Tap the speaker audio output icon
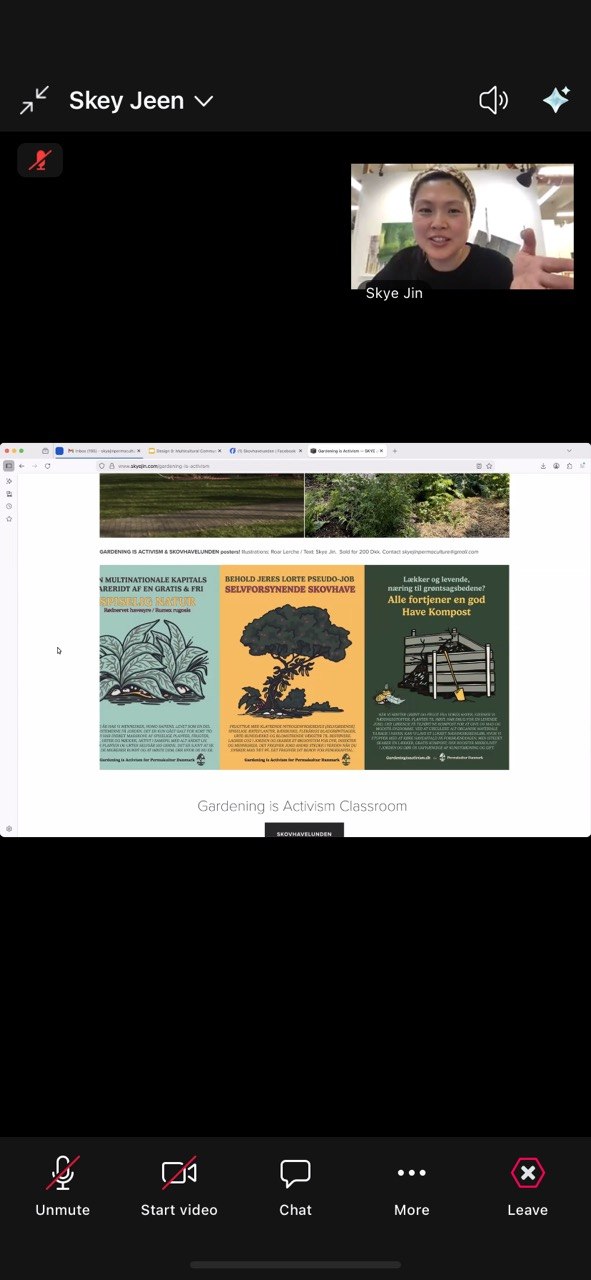This screenshot has width=591, height=1280. tap(494, 100)
